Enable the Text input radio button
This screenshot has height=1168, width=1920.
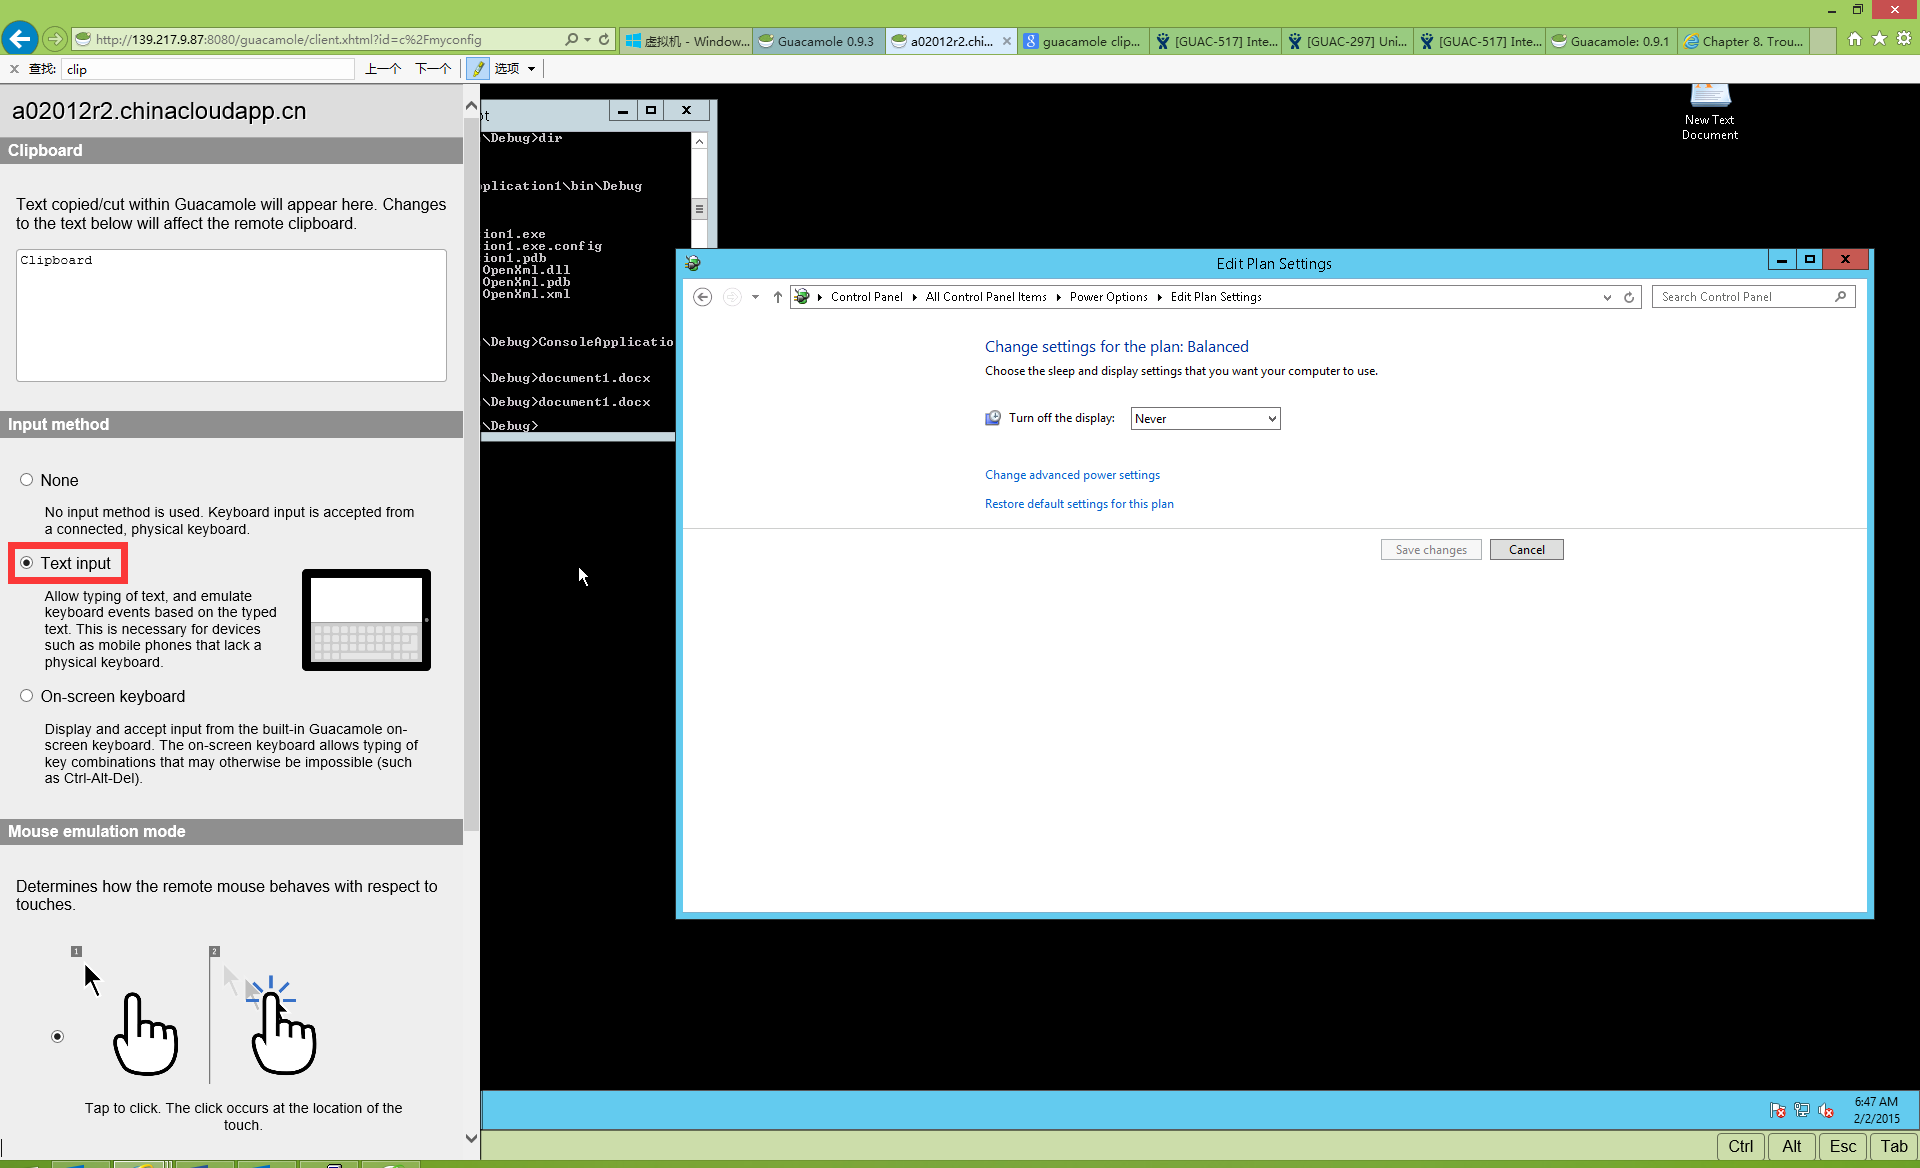26,562
